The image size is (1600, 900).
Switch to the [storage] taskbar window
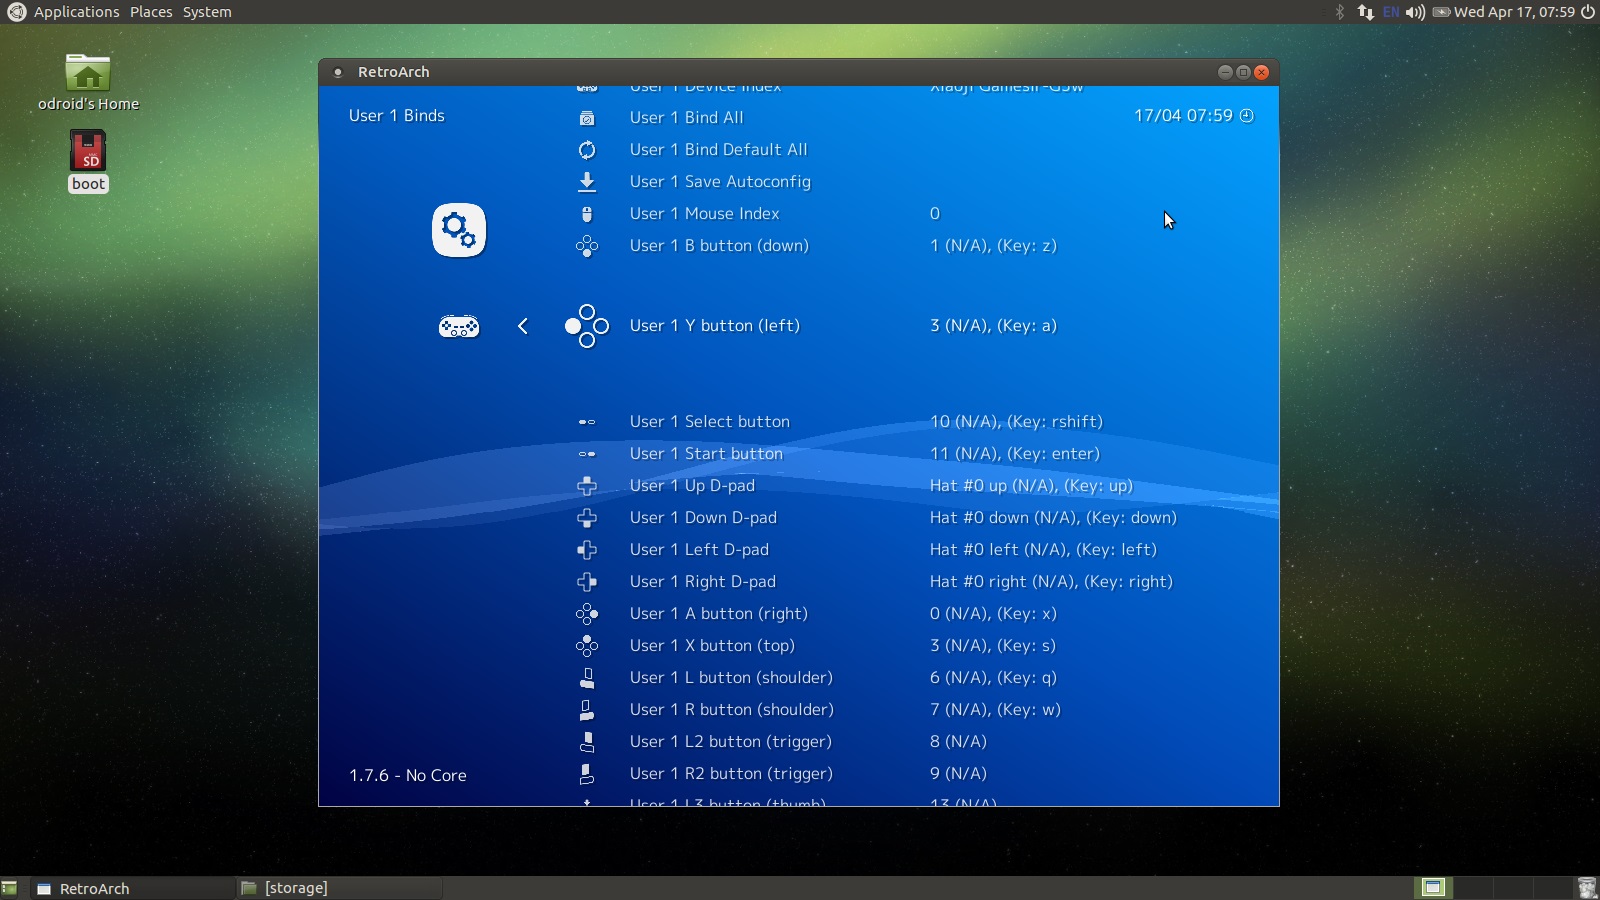point(296,888)
